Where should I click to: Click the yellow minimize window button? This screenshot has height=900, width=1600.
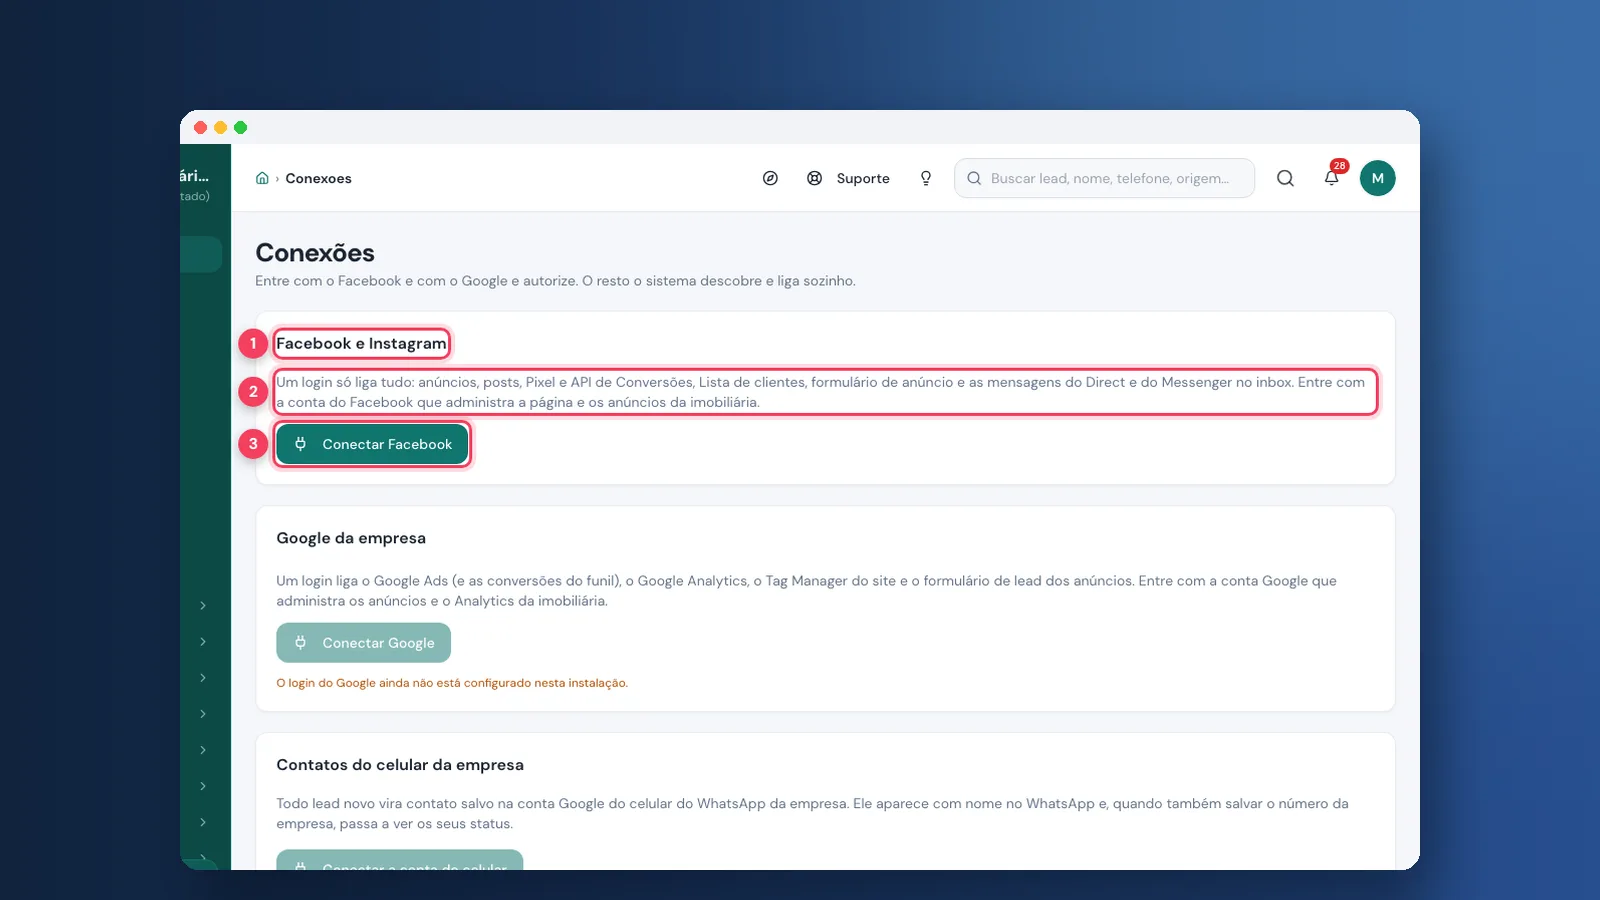[221, 127]
